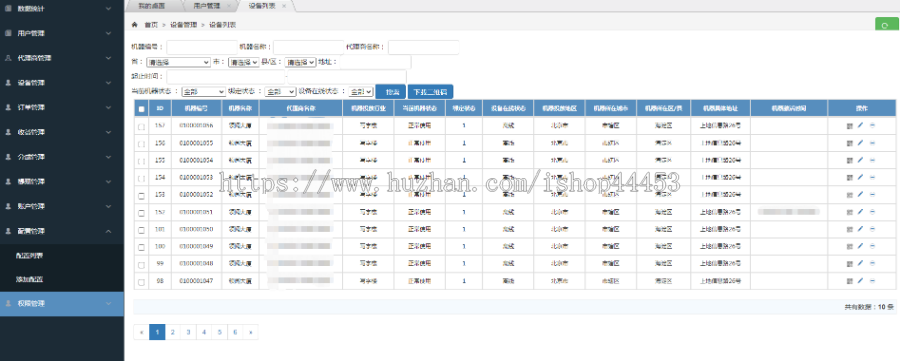Edit machine 0100001048 with pencil icon

(x=860, y=263)
